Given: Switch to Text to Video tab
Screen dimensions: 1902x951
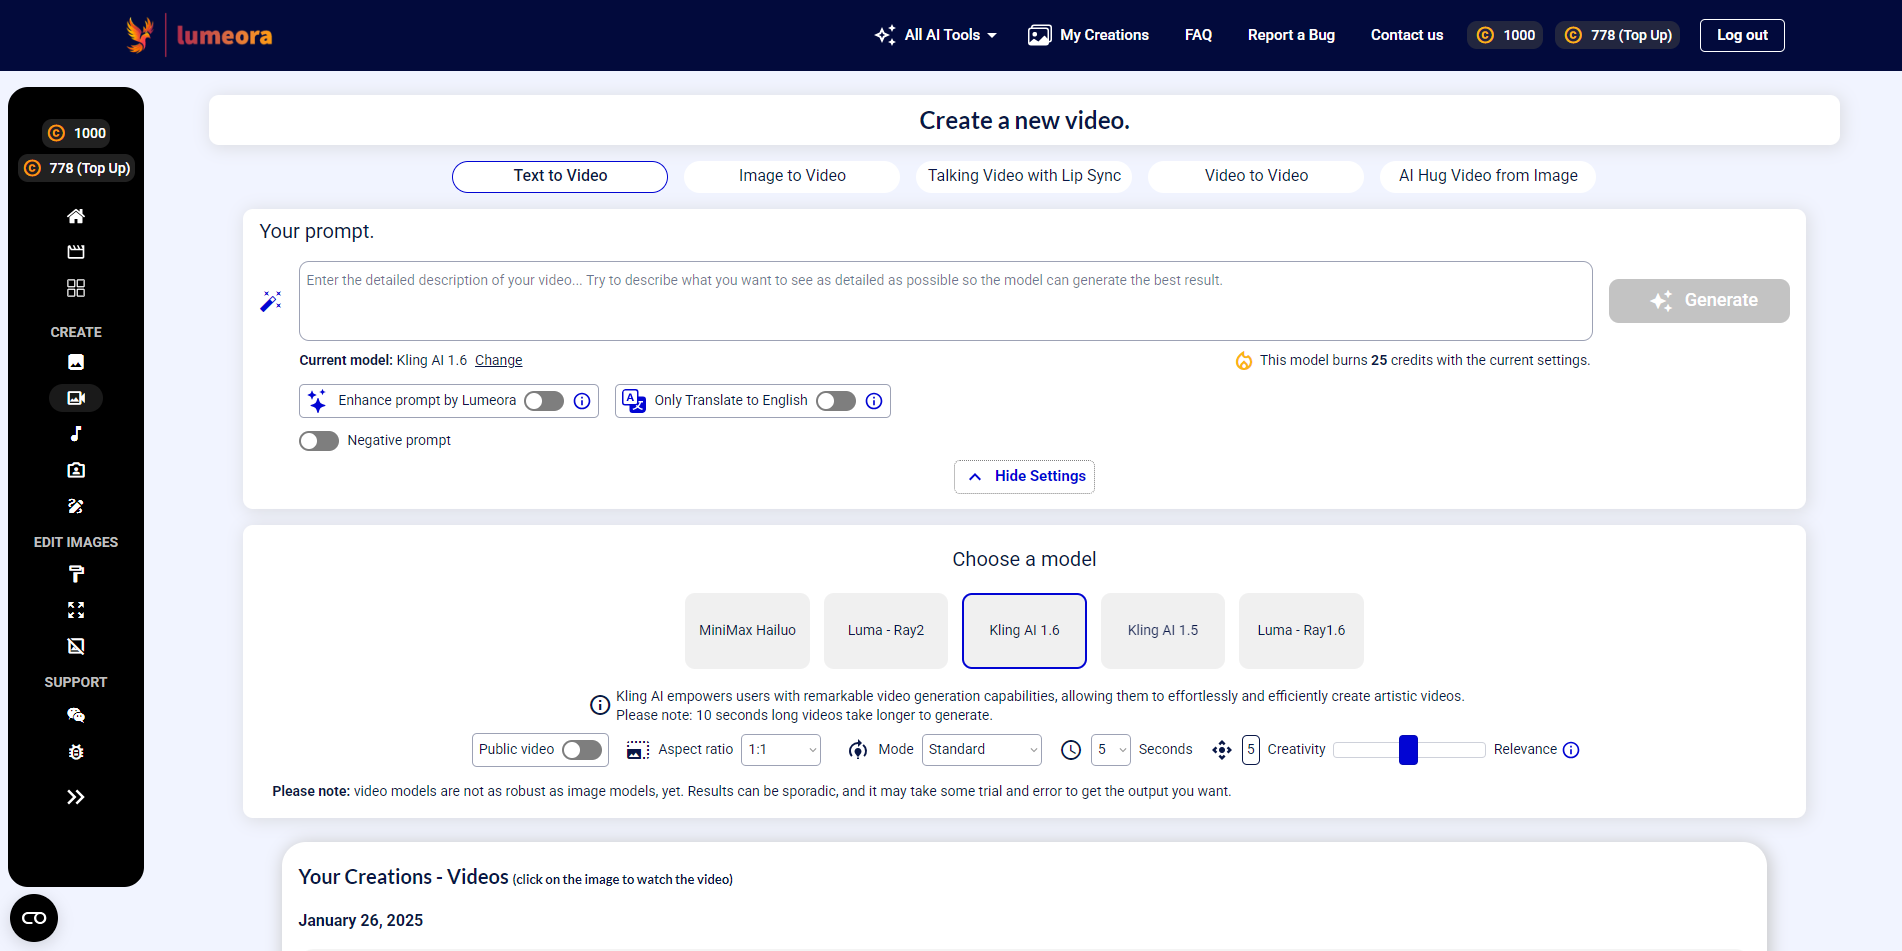Looking at the screenshot, I should tap(560, 176).
